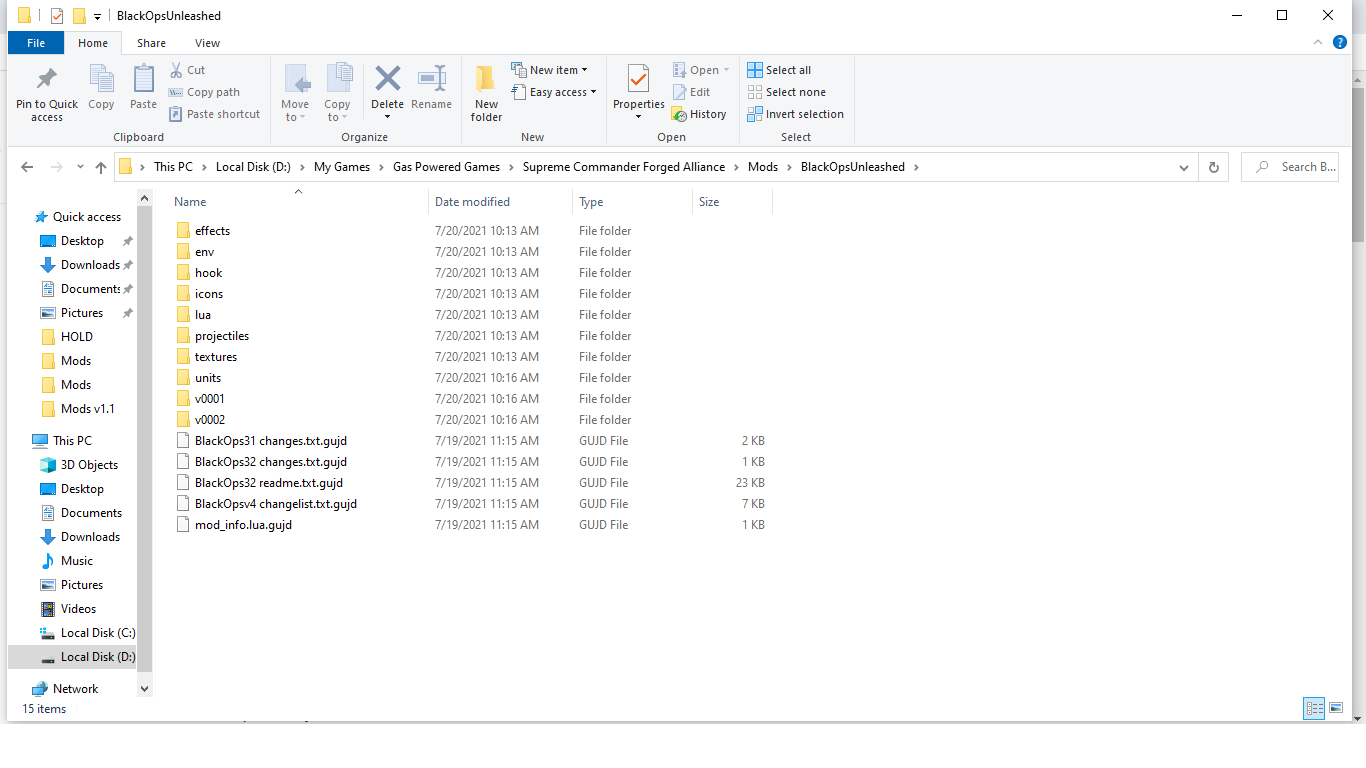
Task: Click the Rename icon
Action: coord(431,78)
